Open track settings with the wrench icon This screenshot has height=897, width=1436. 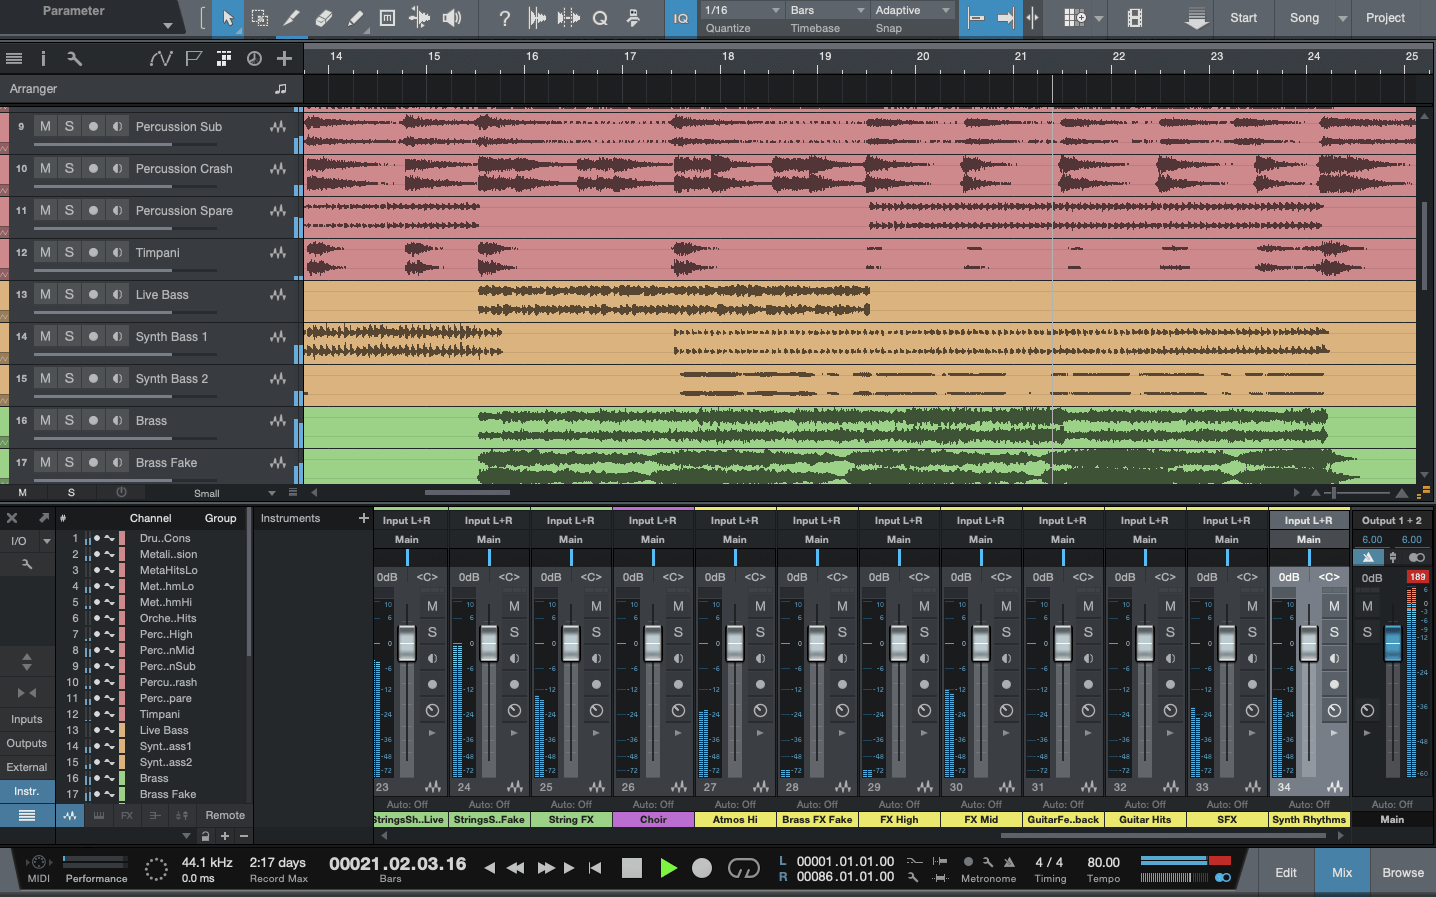(x=73, y=58)
